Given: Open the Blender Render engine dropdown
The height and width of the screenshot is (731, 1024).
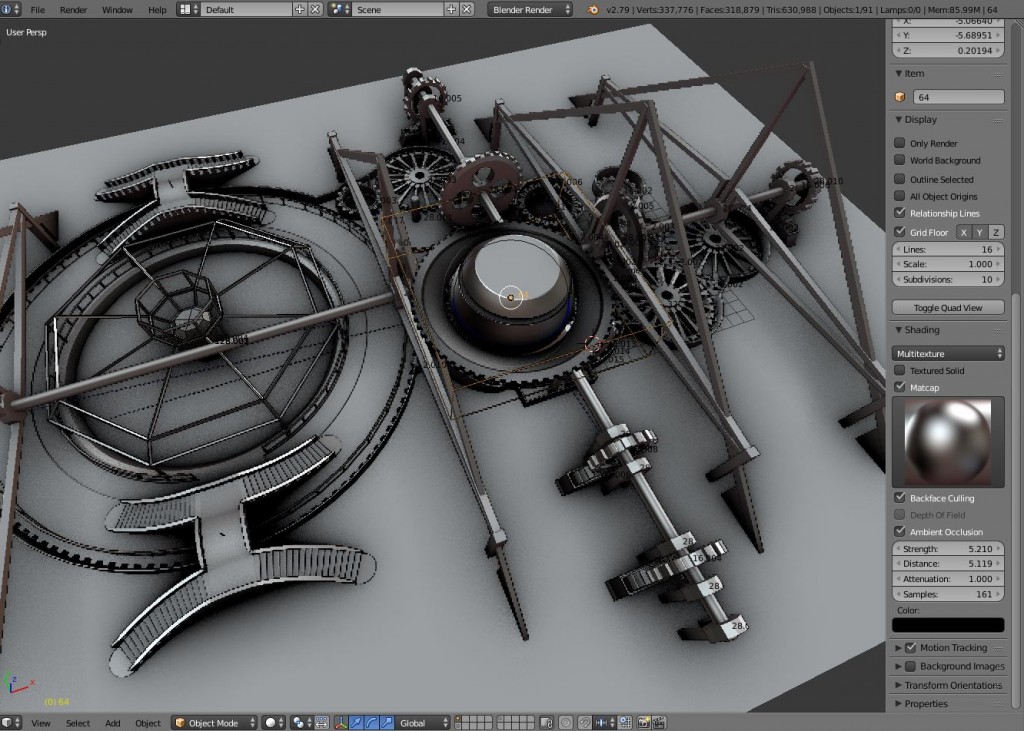Looking at the screenshot, I should coord(530,9).
